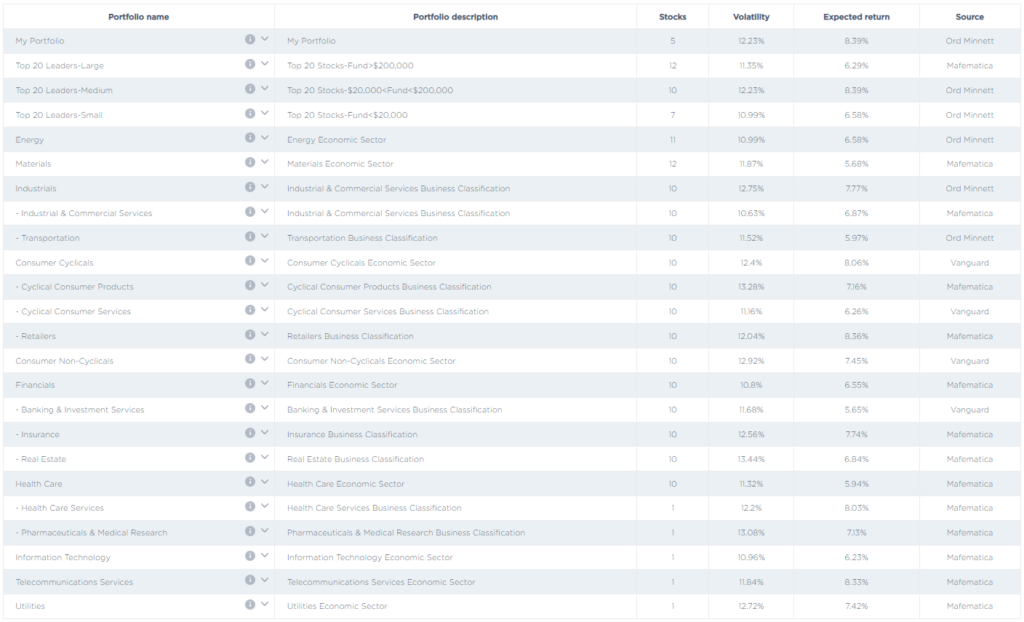Click 'Energy Economic Sector' description
This screenshot has width=1024, height=622.
(336, 140)
